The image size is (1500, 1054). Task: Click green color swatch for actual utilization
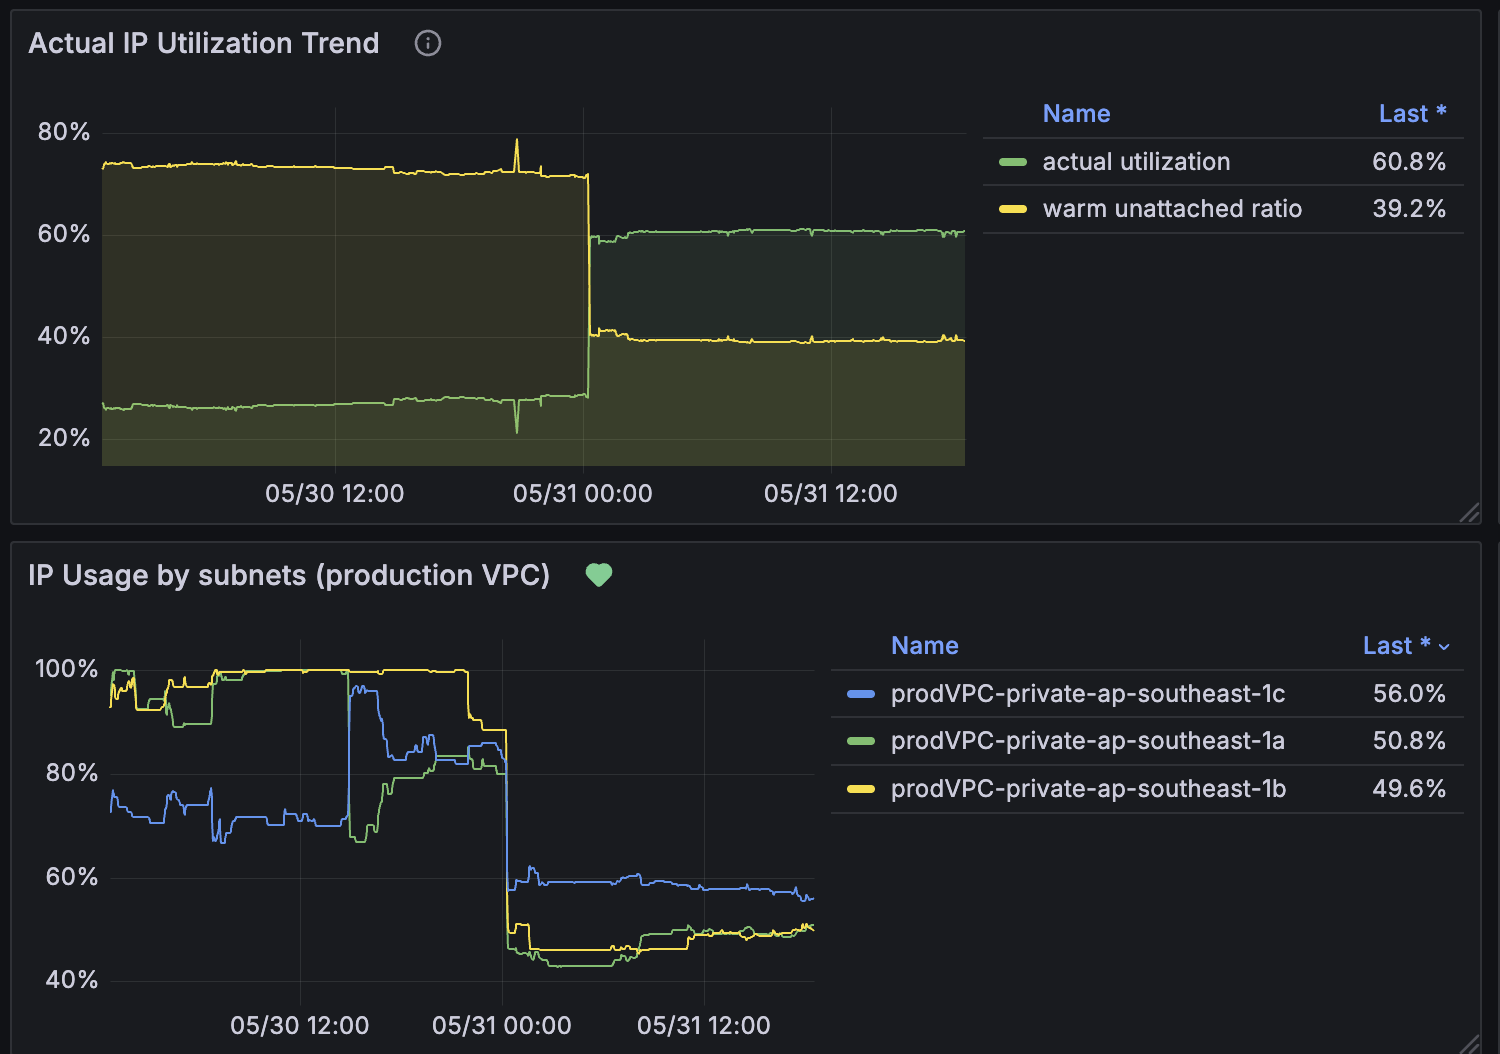(x=1013, y=162)
